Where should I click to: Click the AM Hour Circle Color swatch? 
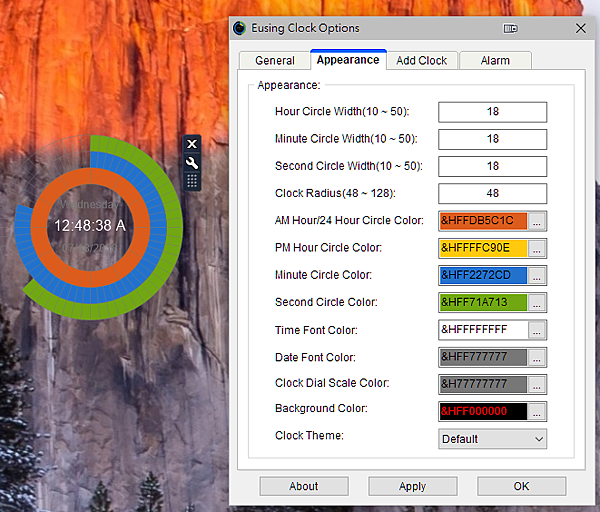point(483,221)
